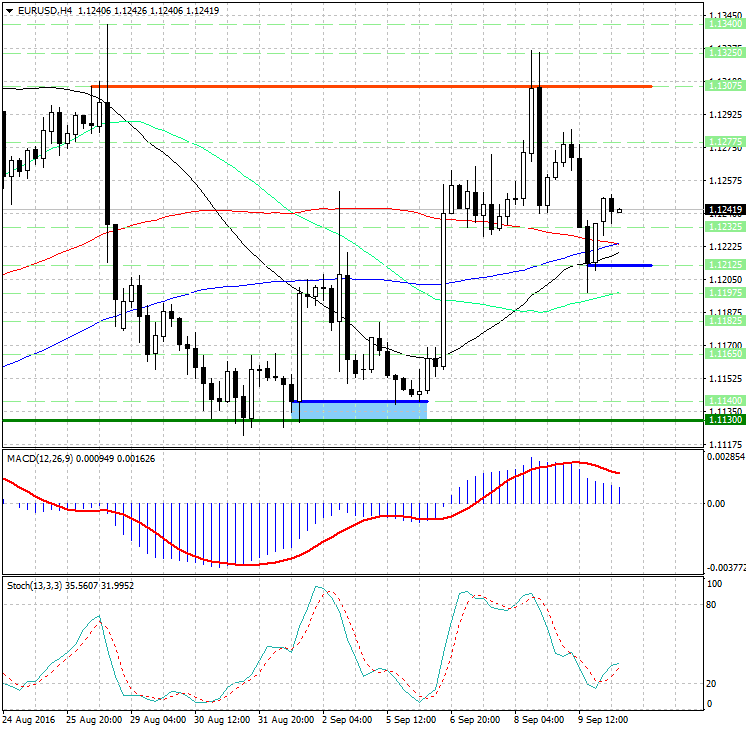Click the 6 Sep 20:00 time label
This screenshot has width=746, height=731.
tap(477, 719)
